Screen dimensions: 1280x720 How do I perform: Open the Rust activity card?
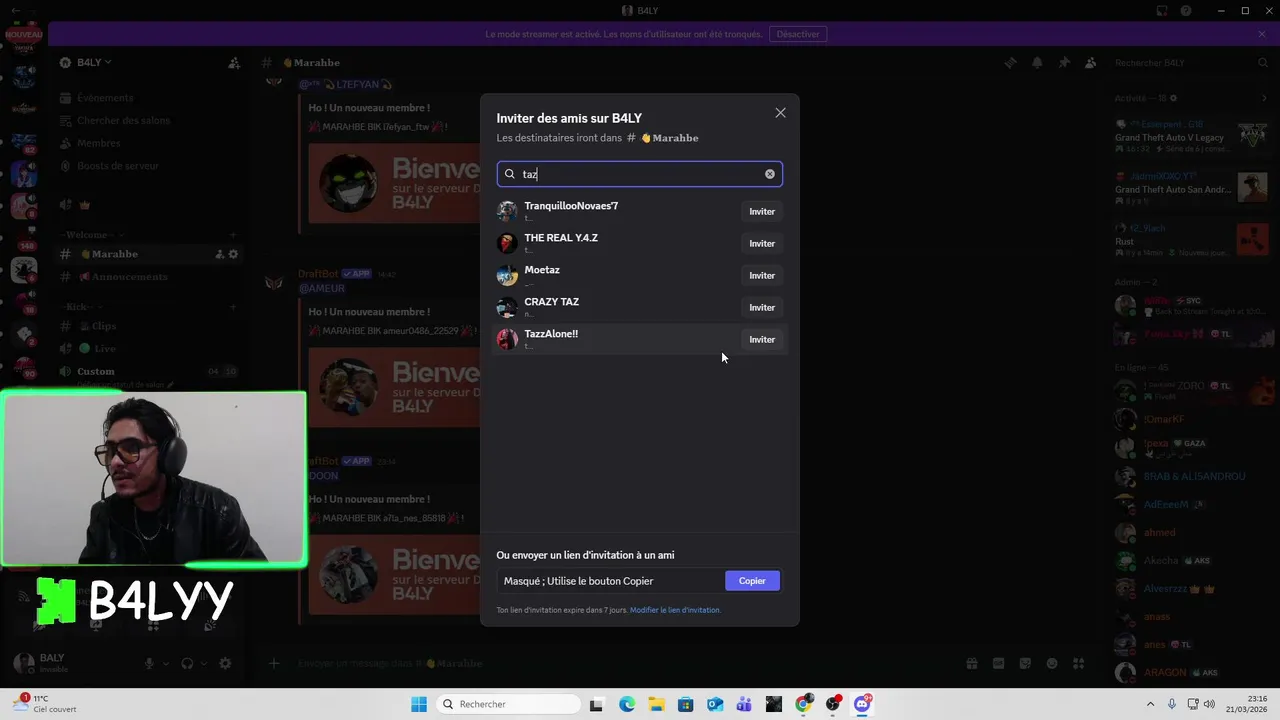point(1192,240)
